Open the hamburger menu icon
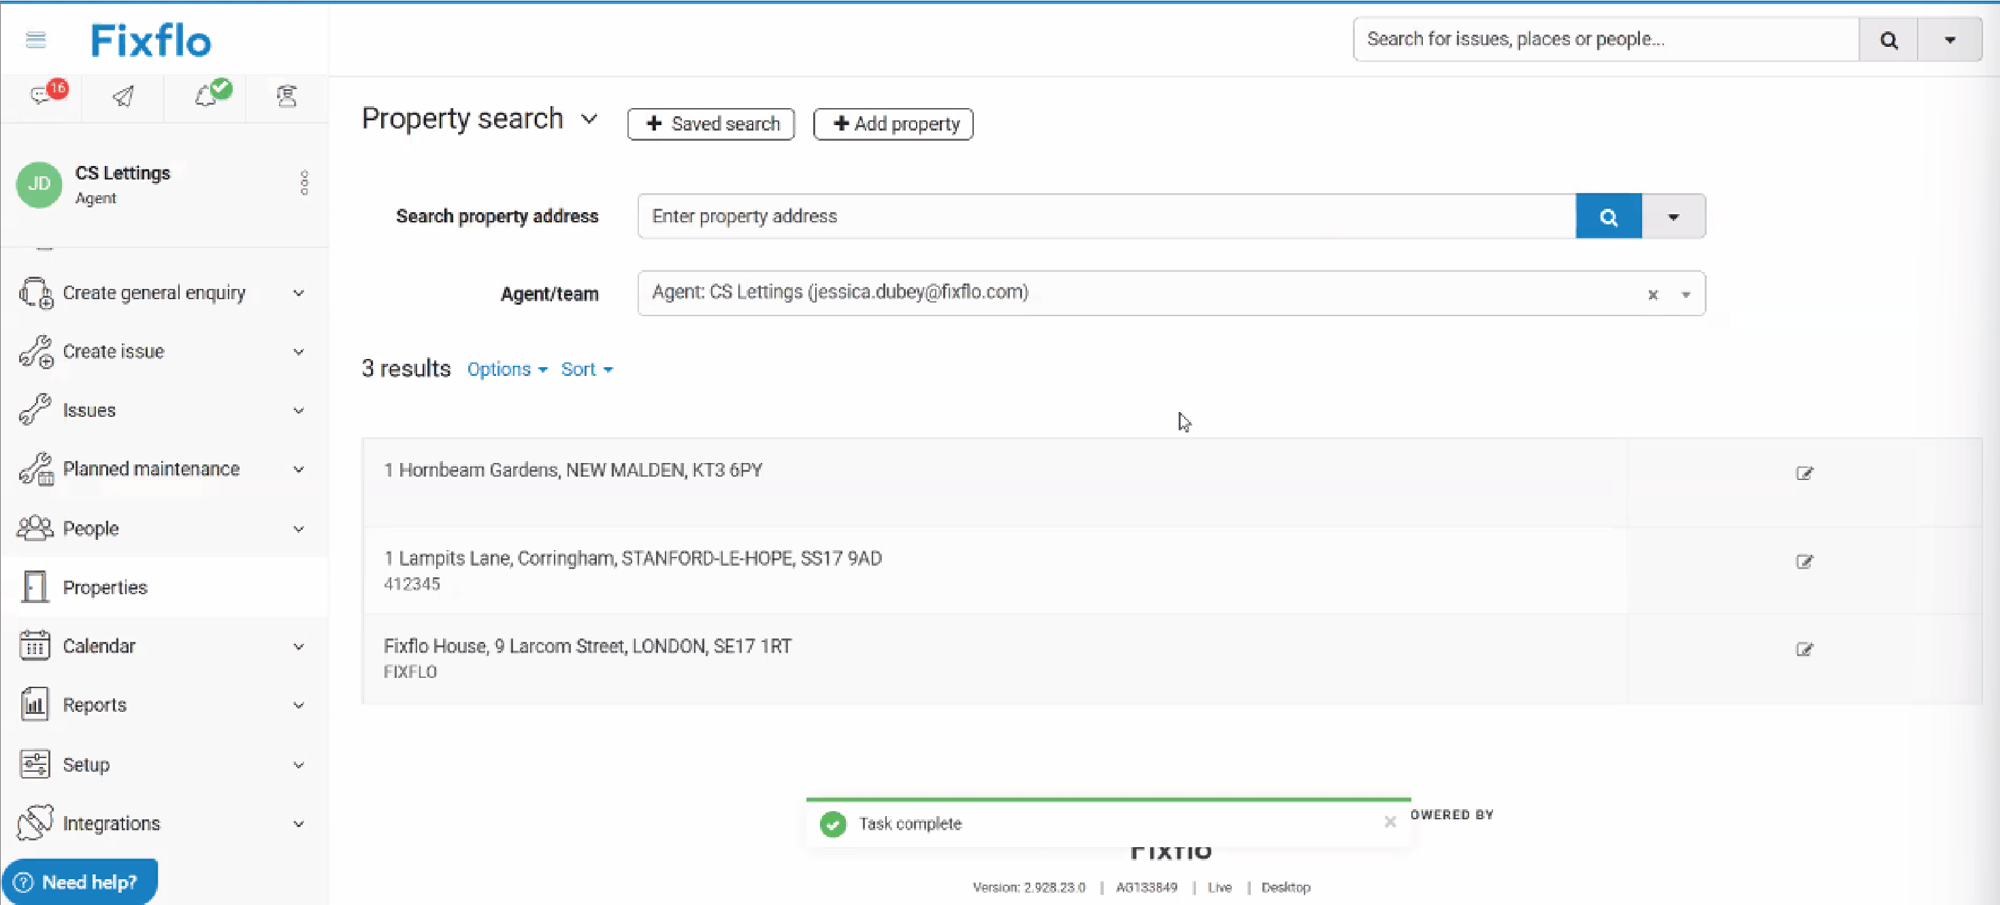This screenshot has width=2000, height=905. [36, 40]
